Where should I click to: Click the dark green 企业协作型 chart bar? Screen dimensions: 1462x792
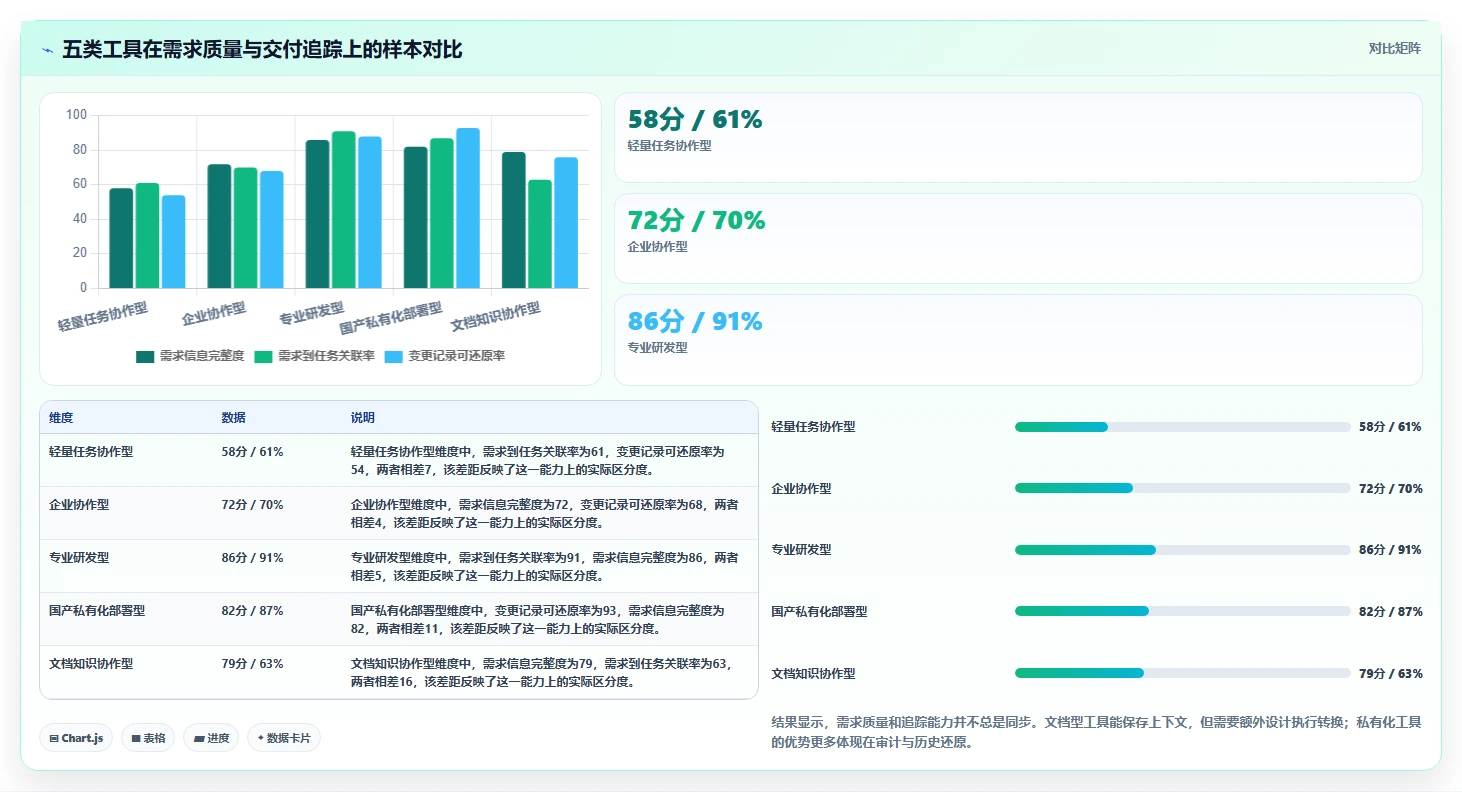pyautogui.click(x=219, y=226)
